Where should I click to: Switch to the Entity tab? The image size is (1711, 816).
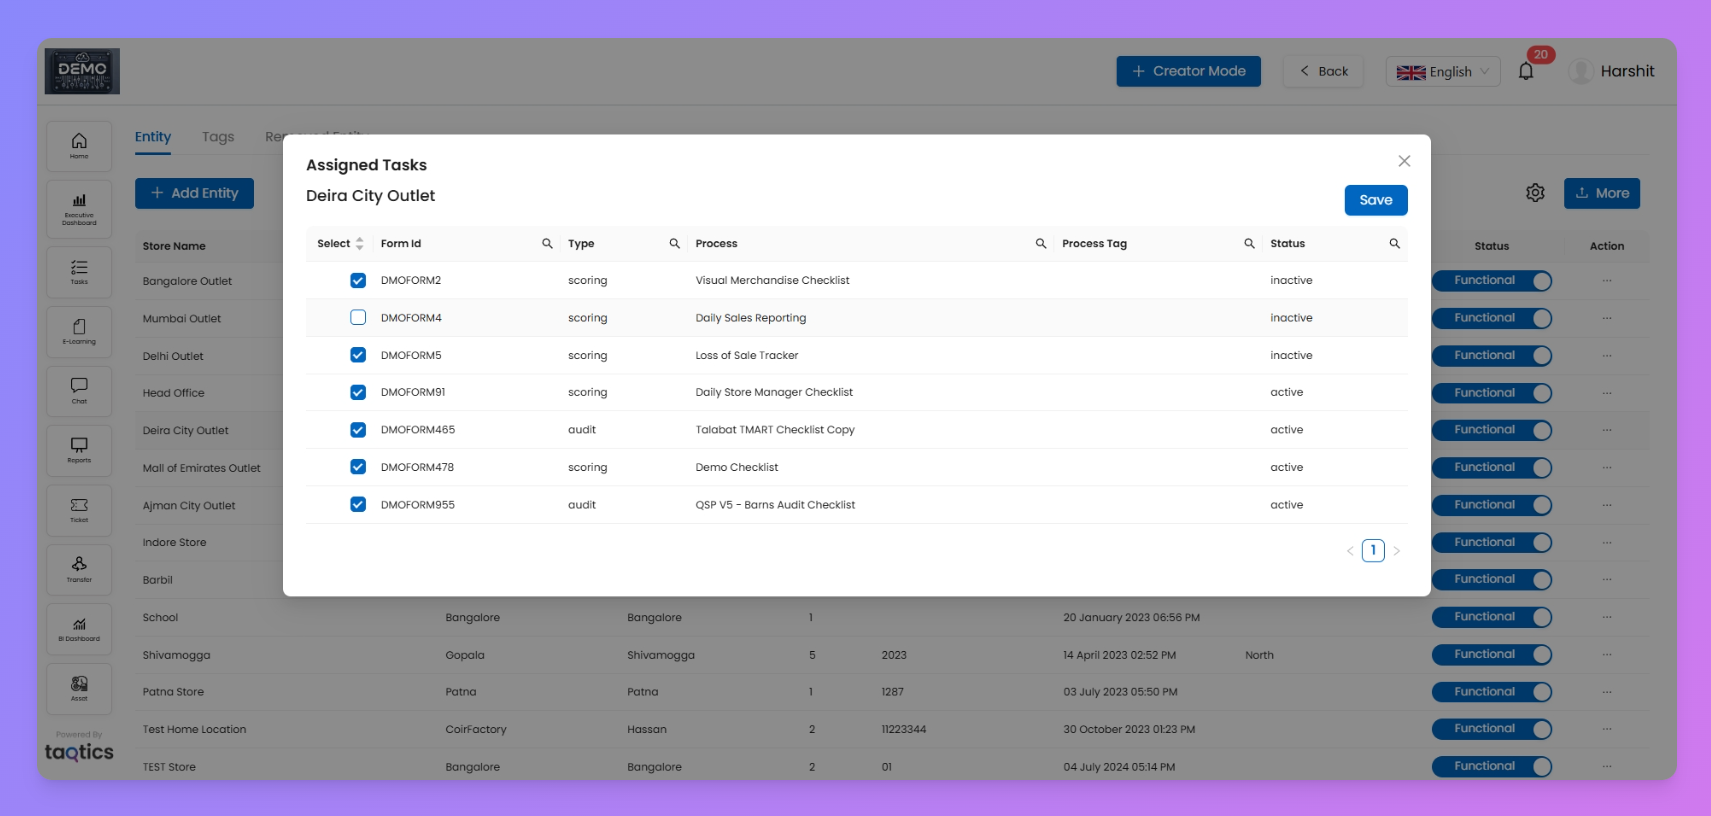pos(153,137)
